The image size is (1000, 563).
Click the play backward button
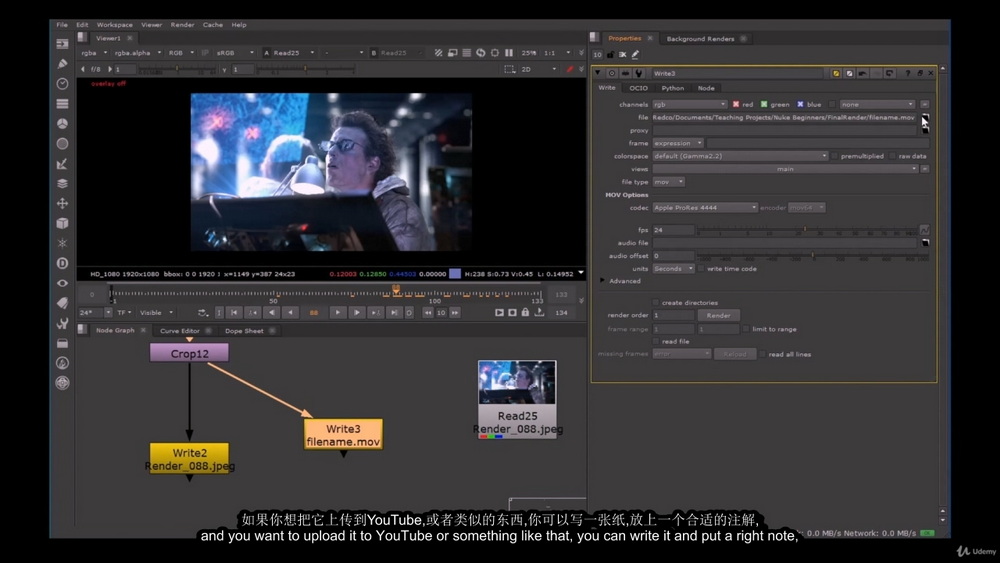pyautogui.click(x=291, y=312)
